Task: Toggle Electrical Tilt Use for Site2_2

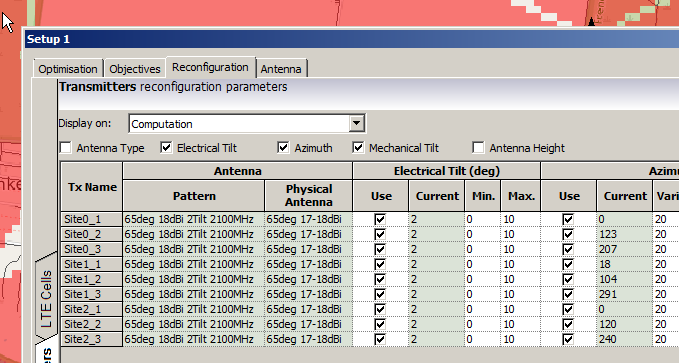Action: (380, 324)
